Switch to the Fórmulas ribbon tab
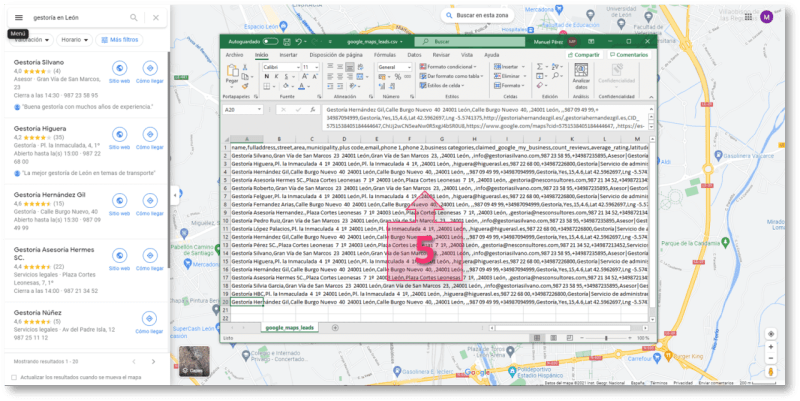This screenshot has width=800, height=401. pyautogui.click(x=385, y=55)
